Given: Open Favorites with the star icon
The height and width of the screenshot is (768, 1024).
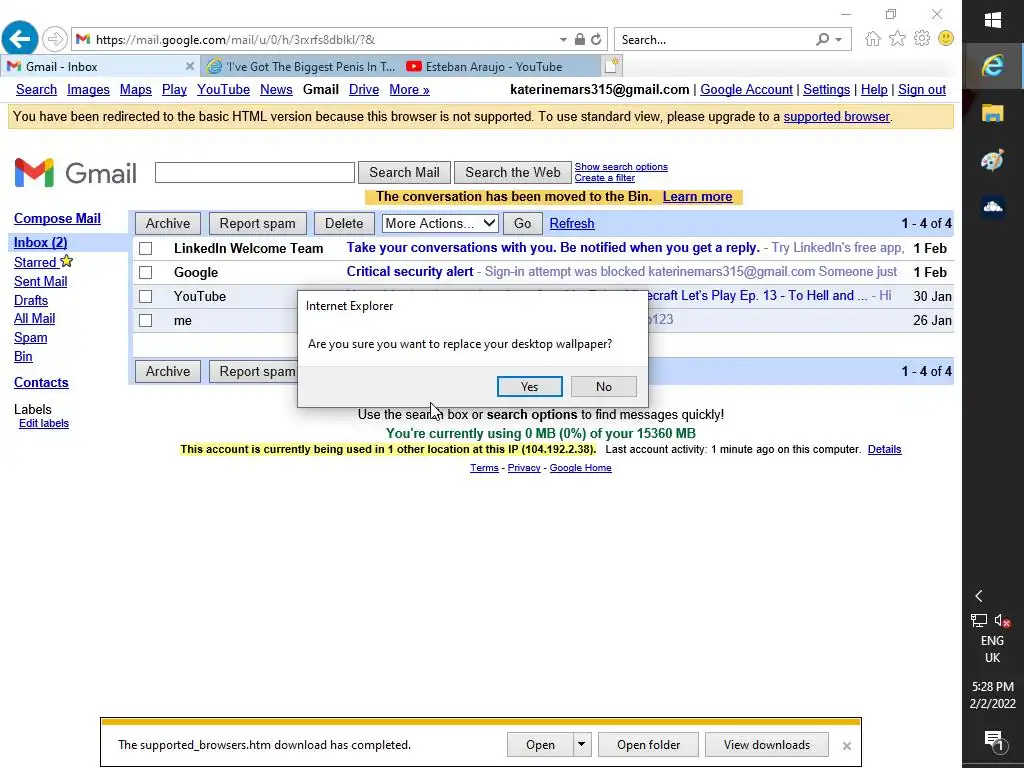Looking at the screenshot, I should click(897, 39).
